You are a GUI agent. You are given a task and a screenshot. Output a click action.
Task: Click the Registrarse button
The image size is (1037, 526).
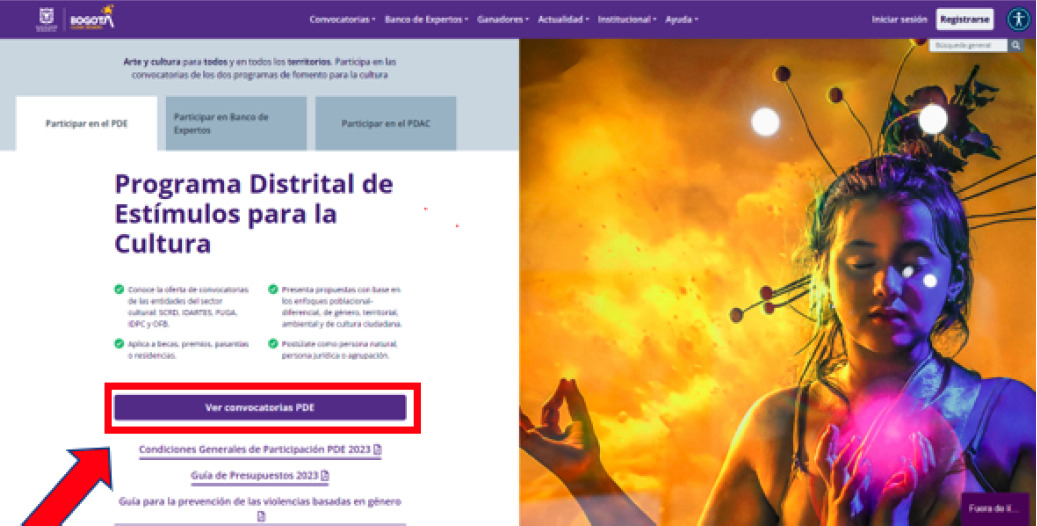point(964,19)
